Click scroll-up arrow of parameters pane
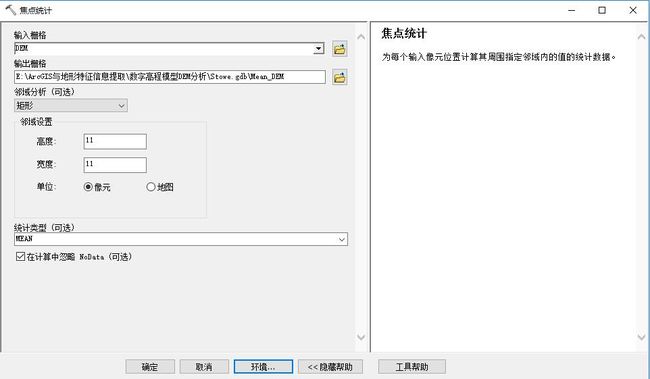The height and width of the screenshot is (379, 650). point(361,37)
